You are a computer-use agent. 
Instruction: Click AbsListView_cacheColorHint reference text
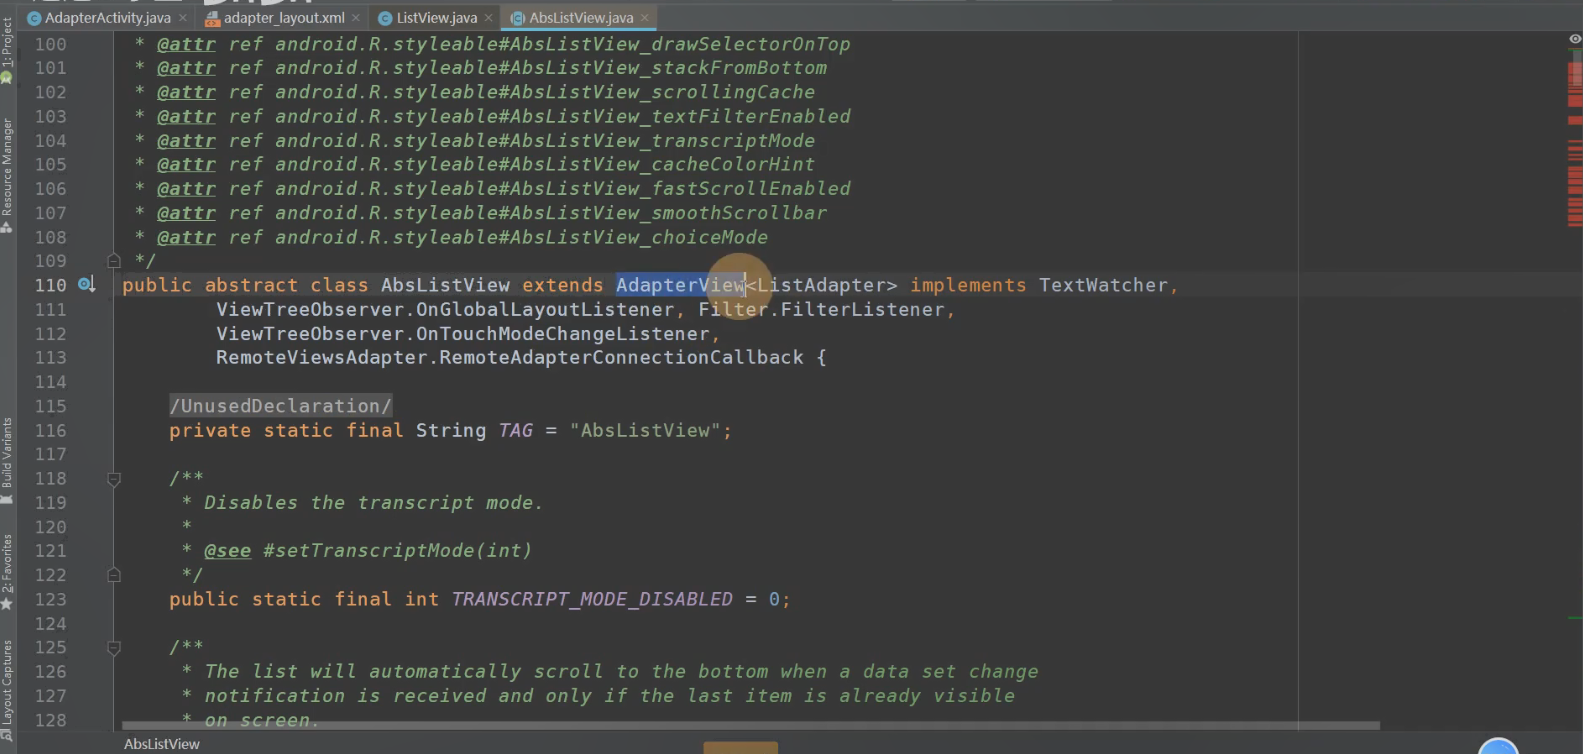coord(662,164)
